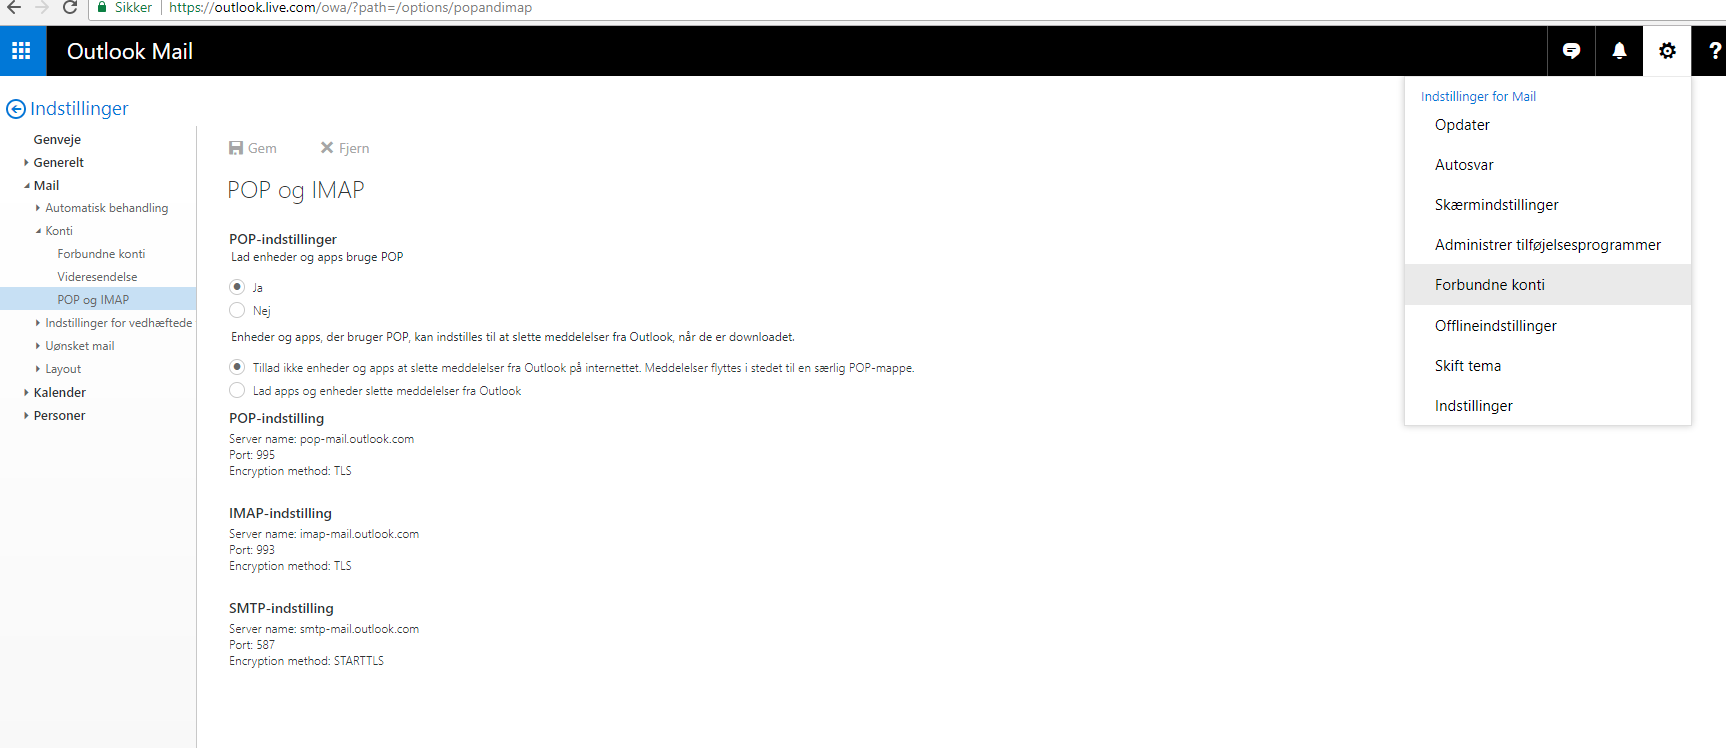Viewport: 1726px width, 748px height.
Task: Choose Autosvar from settings menu
Action: click(1548, 165)
